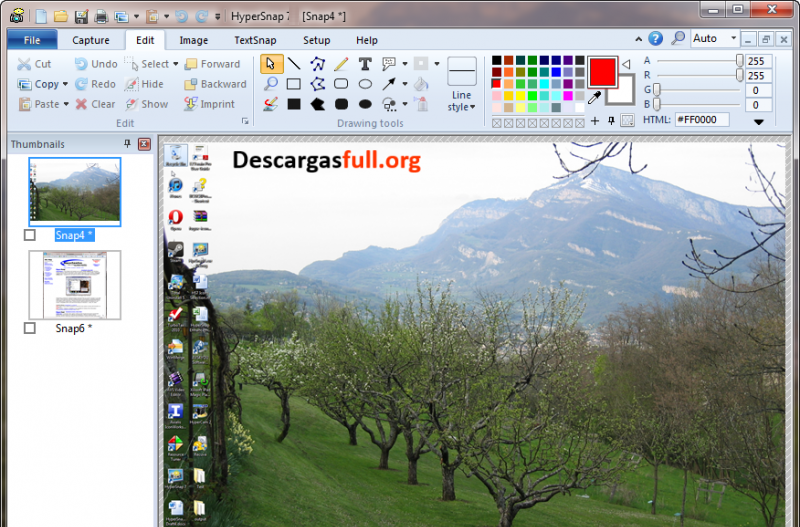Select the yellow Pencil freehand tool
The width and height of the screenshot is (800, 527).
(x=341, y=64)
